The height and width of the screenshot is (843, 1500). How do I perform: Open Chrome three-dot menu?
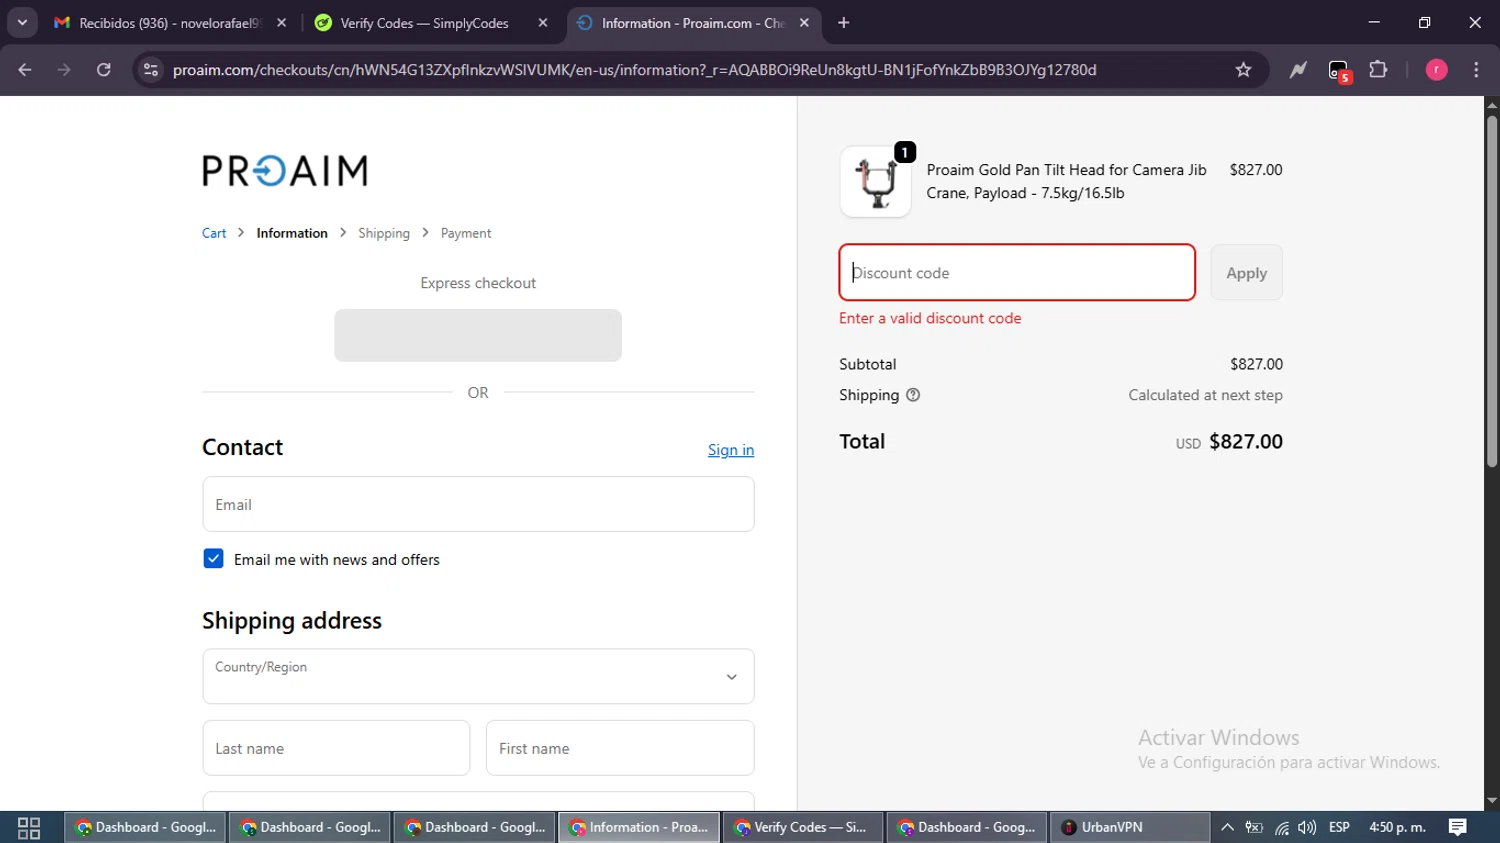coord(1476,70)
